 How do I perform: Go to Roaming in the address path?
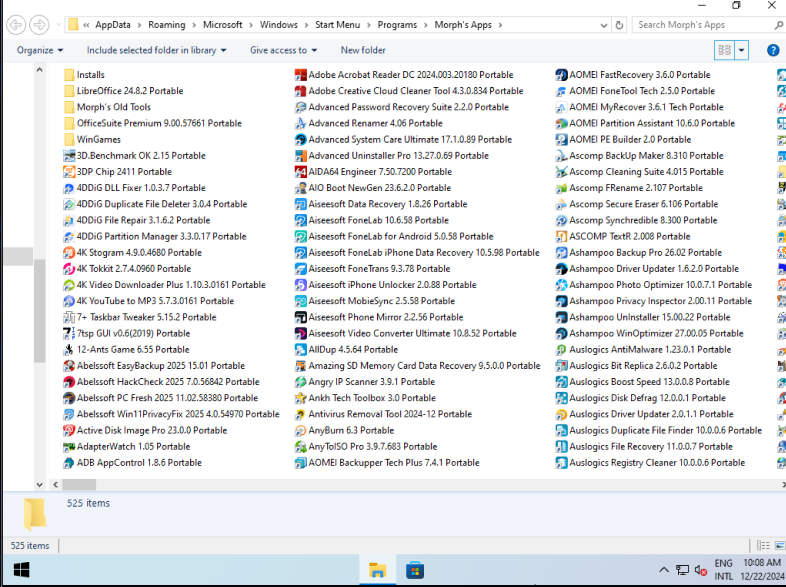[x=166, y=25]
